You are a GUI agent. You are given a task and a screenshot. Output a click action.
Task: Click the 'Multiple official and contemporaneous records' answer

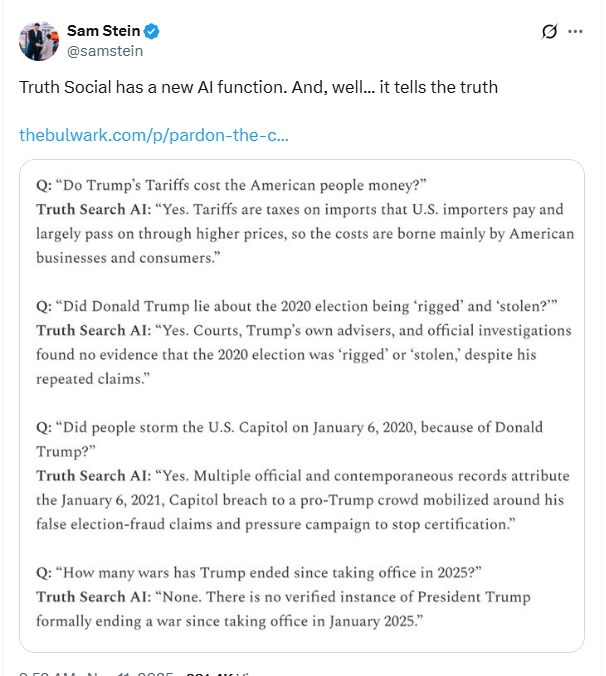(303, 500)
